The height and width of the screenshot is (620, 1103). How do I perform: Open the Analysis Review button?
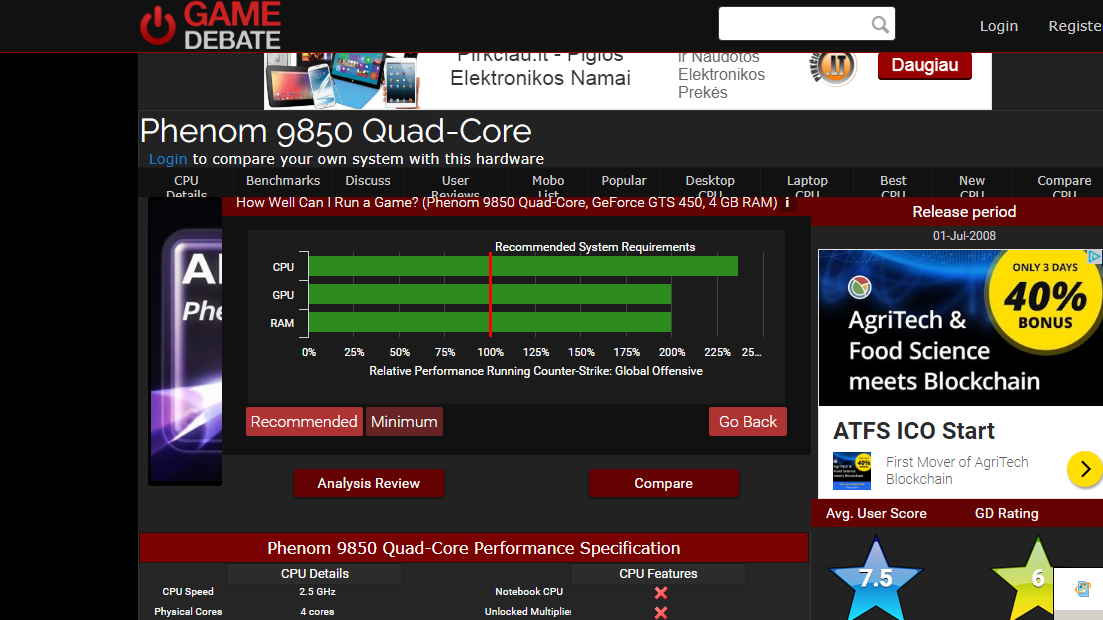(369, 483)
